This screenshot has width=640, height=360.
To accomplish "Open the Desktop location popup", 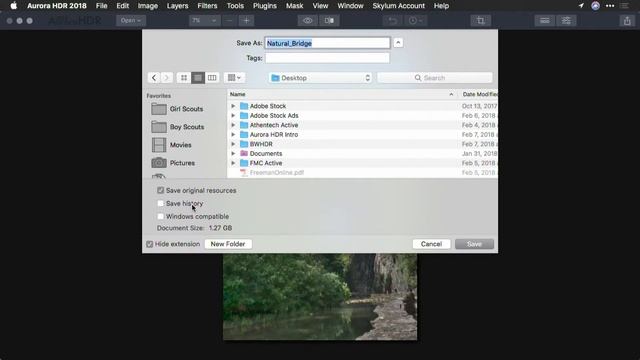I will click(320, 78).
